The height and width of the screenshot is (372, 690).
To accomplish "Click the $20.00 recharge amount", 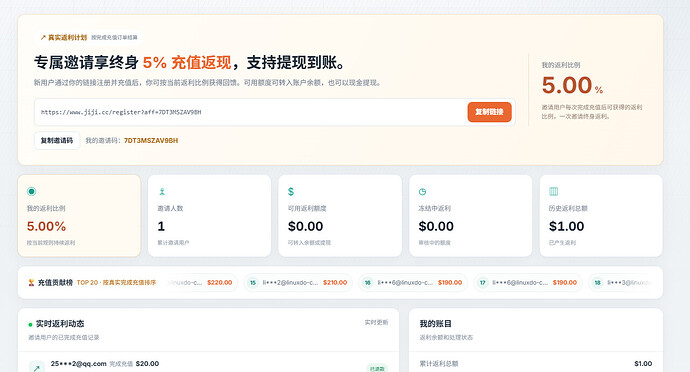I will [x=147, y=364].
